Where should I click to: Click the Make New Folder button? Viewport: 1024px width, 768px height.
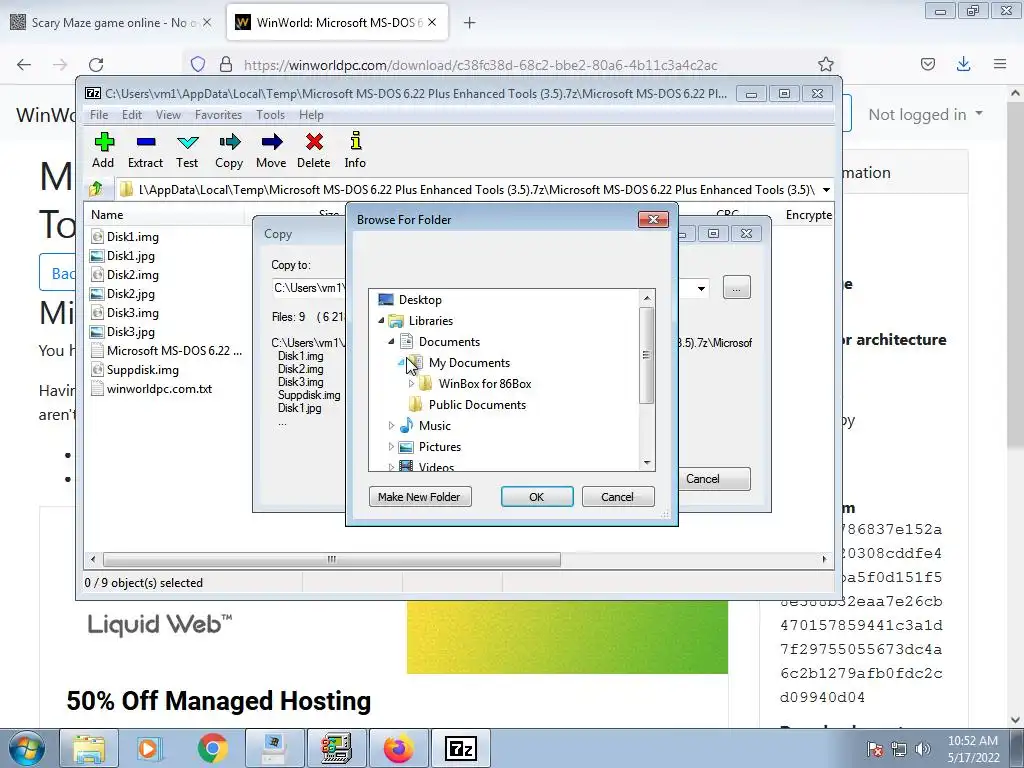pyautogui.click(x=419, y=497)
